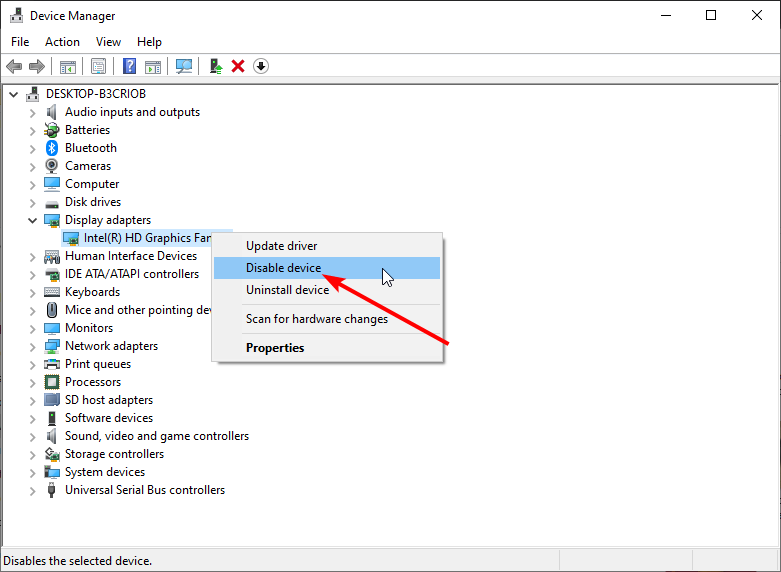The image size is (781, 572).
Task: Click the Update driver toolbar icon
Action: [x=216, y=66]
